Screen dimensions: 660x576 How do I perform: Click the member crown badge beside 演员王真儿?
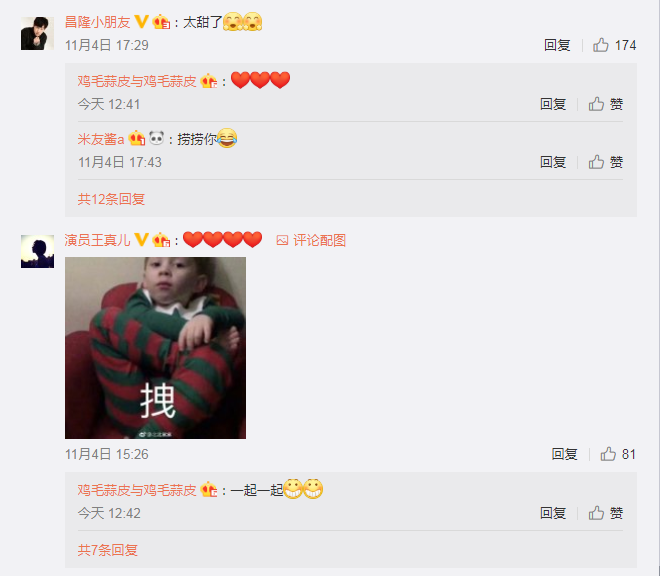(161, 240)
